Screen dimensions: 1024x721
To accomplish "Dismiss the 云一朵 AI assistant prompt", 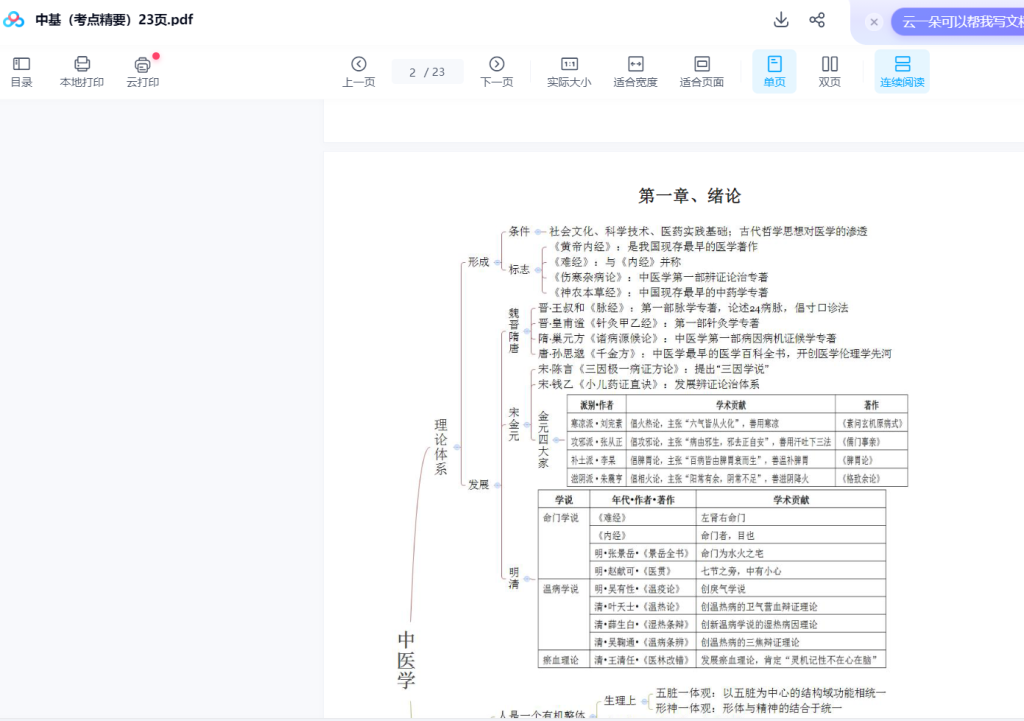I will pyautogui.click(x=875, y=21).
